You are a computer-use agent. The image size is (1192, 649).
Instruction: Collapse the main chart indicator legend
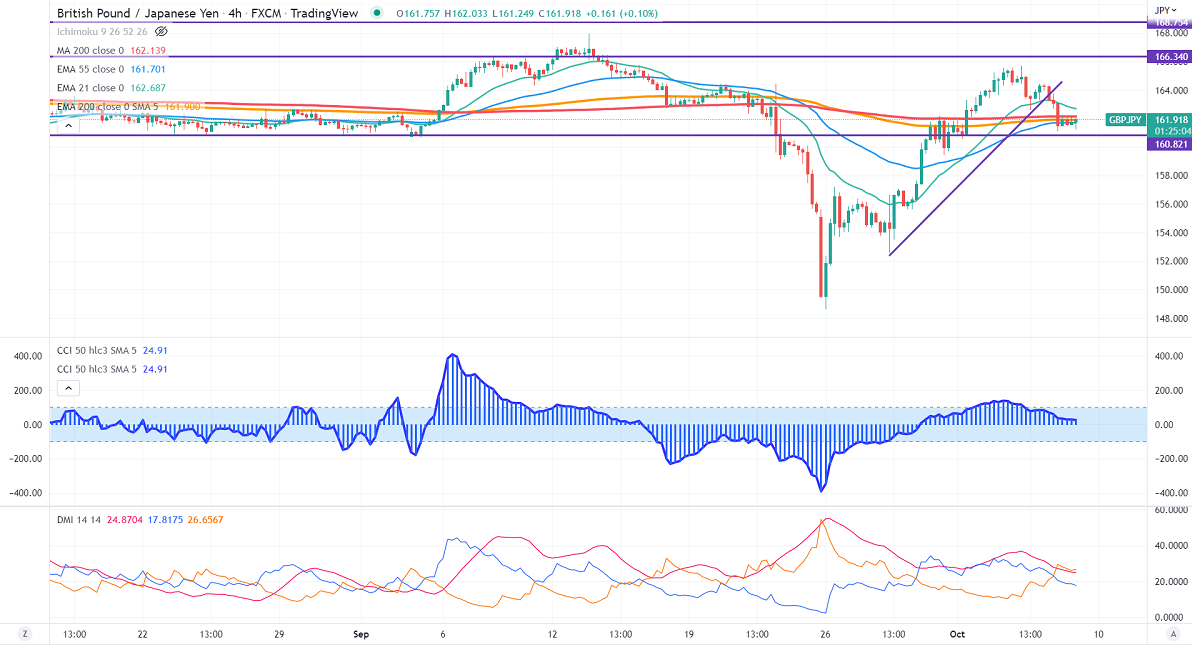coord(68,125)
